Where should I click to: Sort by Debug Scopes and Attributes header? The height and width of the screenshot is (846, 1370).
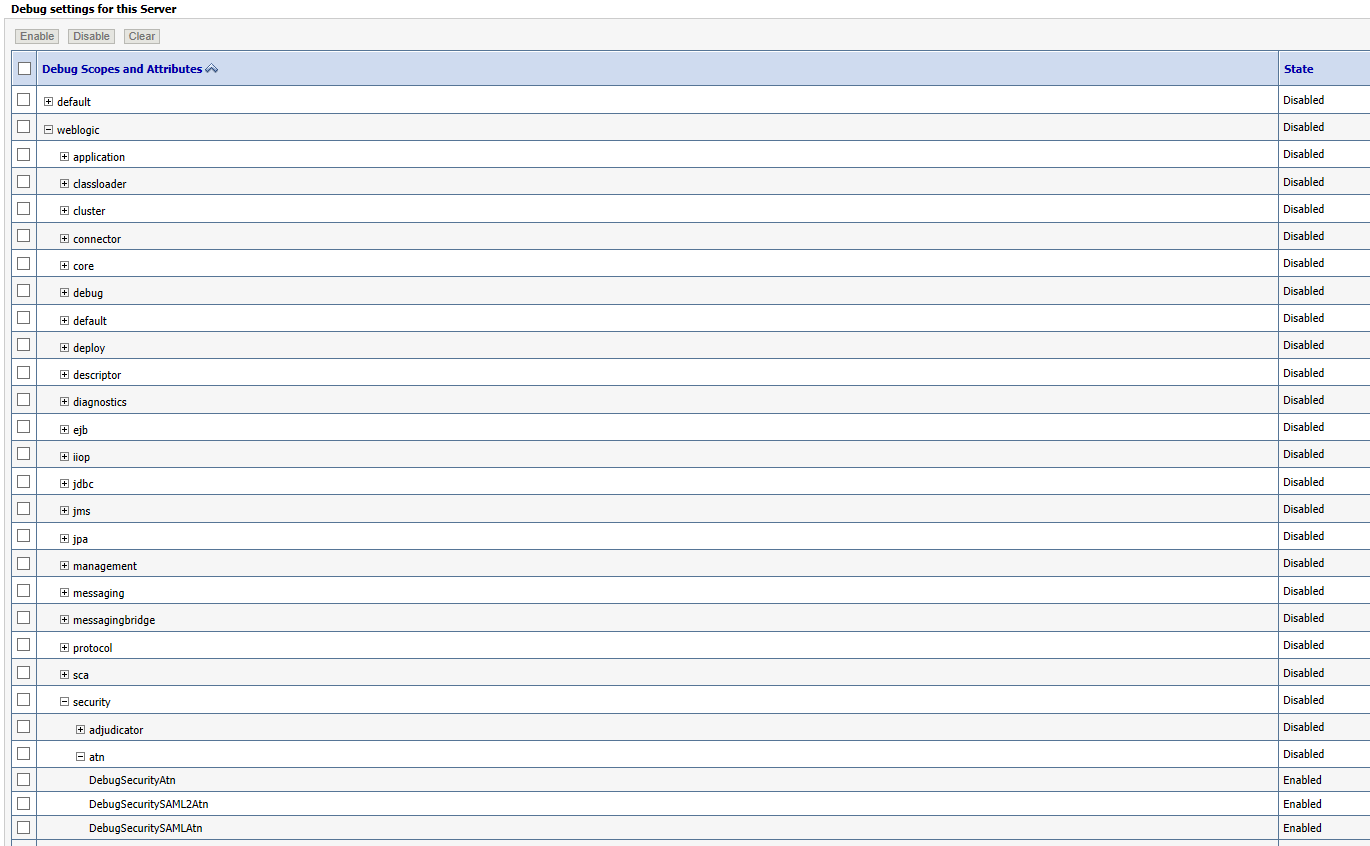[121, 69]
